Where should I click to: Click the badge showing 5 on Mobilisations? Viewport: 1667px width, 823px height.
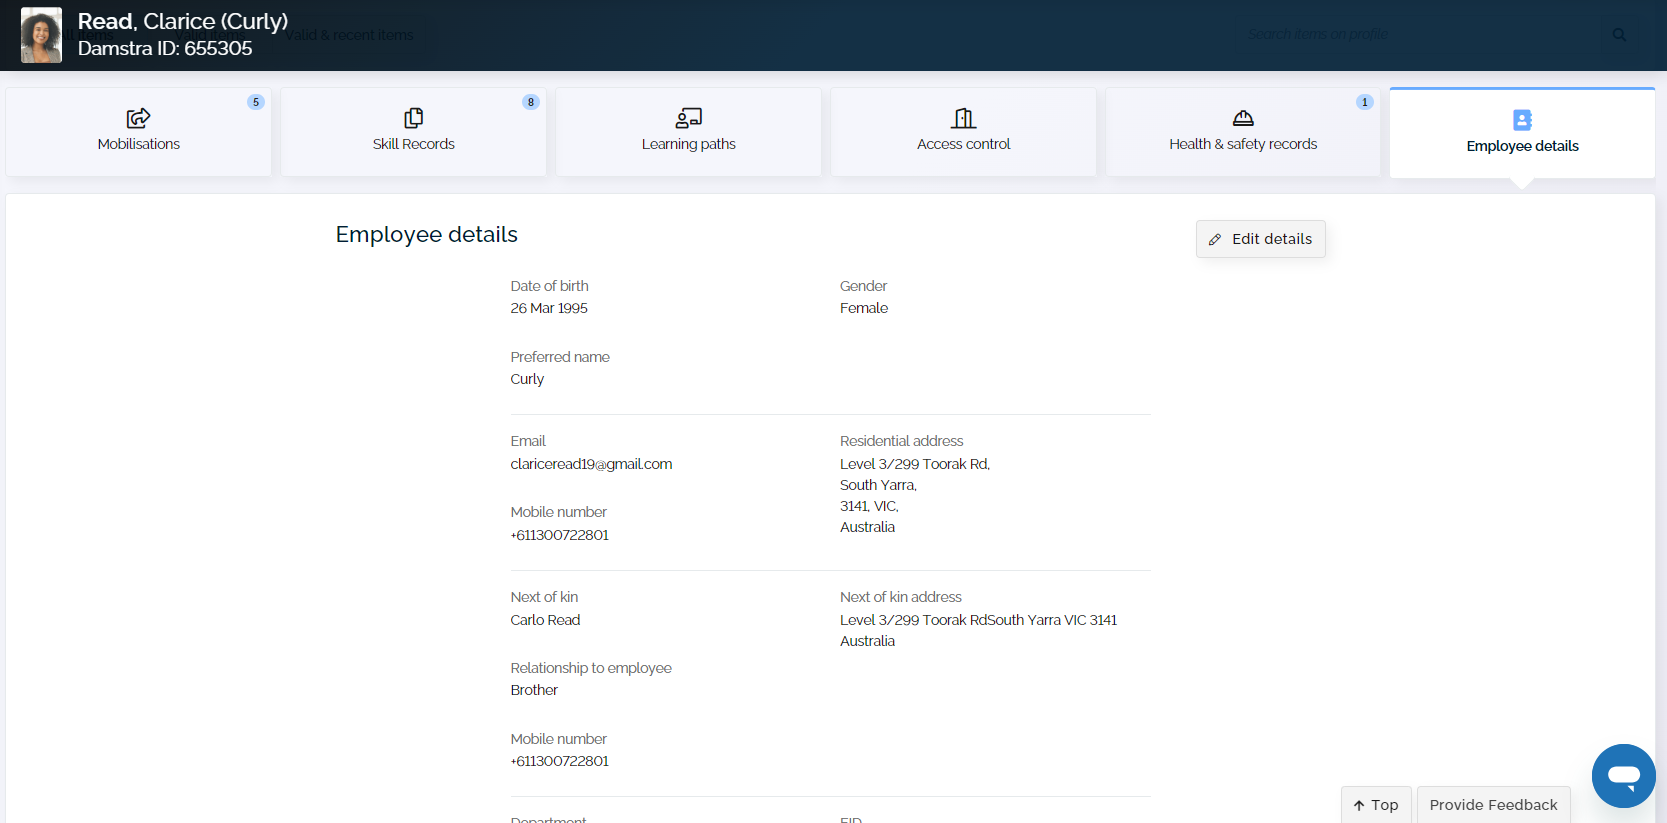tap(256, 102)
